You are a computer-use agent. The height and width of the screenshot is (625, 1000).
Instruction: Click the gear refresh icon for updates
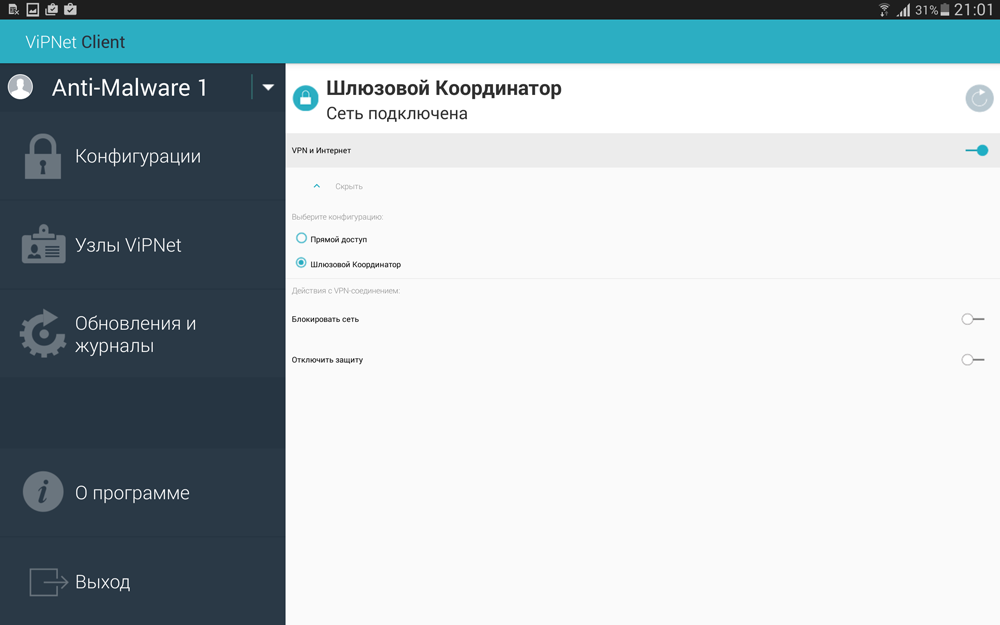(43, 334)
